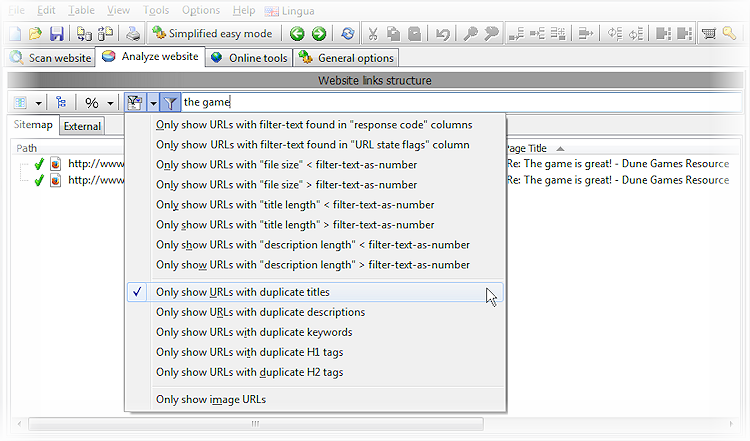The image size is (750, 441).
Task: Toggle Simplified easy mode
Action: point(212,33)
